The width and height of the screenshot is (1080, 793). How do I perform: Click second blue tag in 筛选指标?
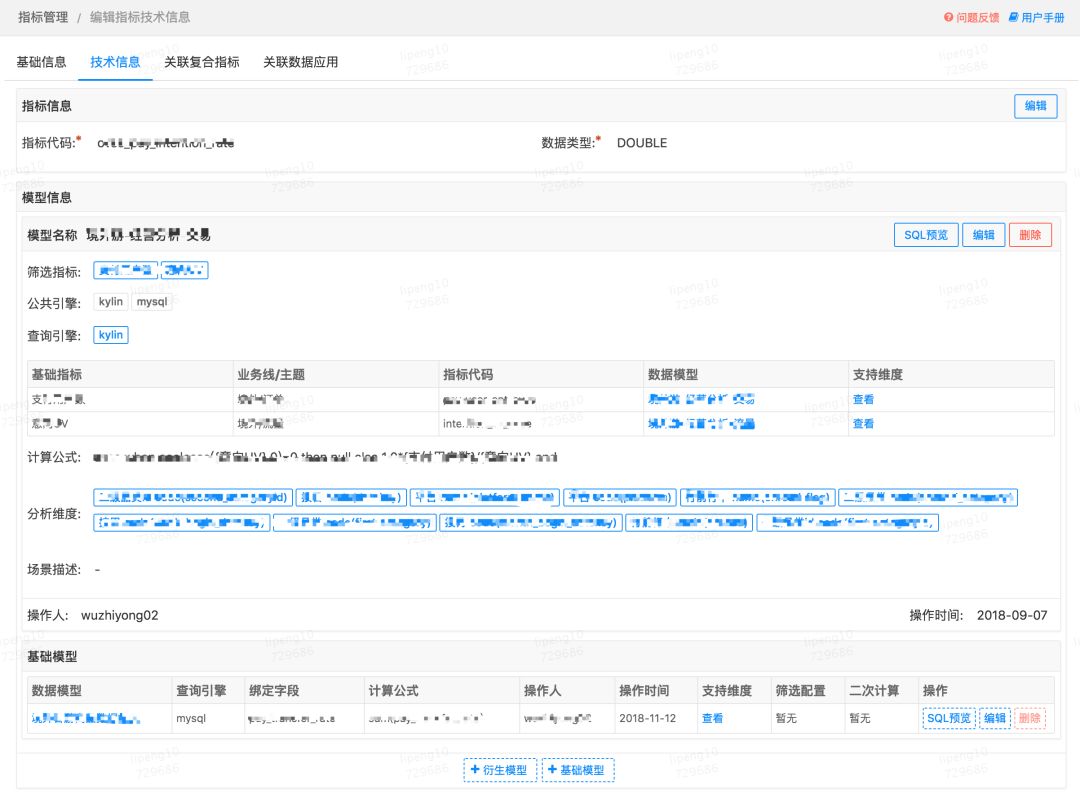(x=185, y=270)
